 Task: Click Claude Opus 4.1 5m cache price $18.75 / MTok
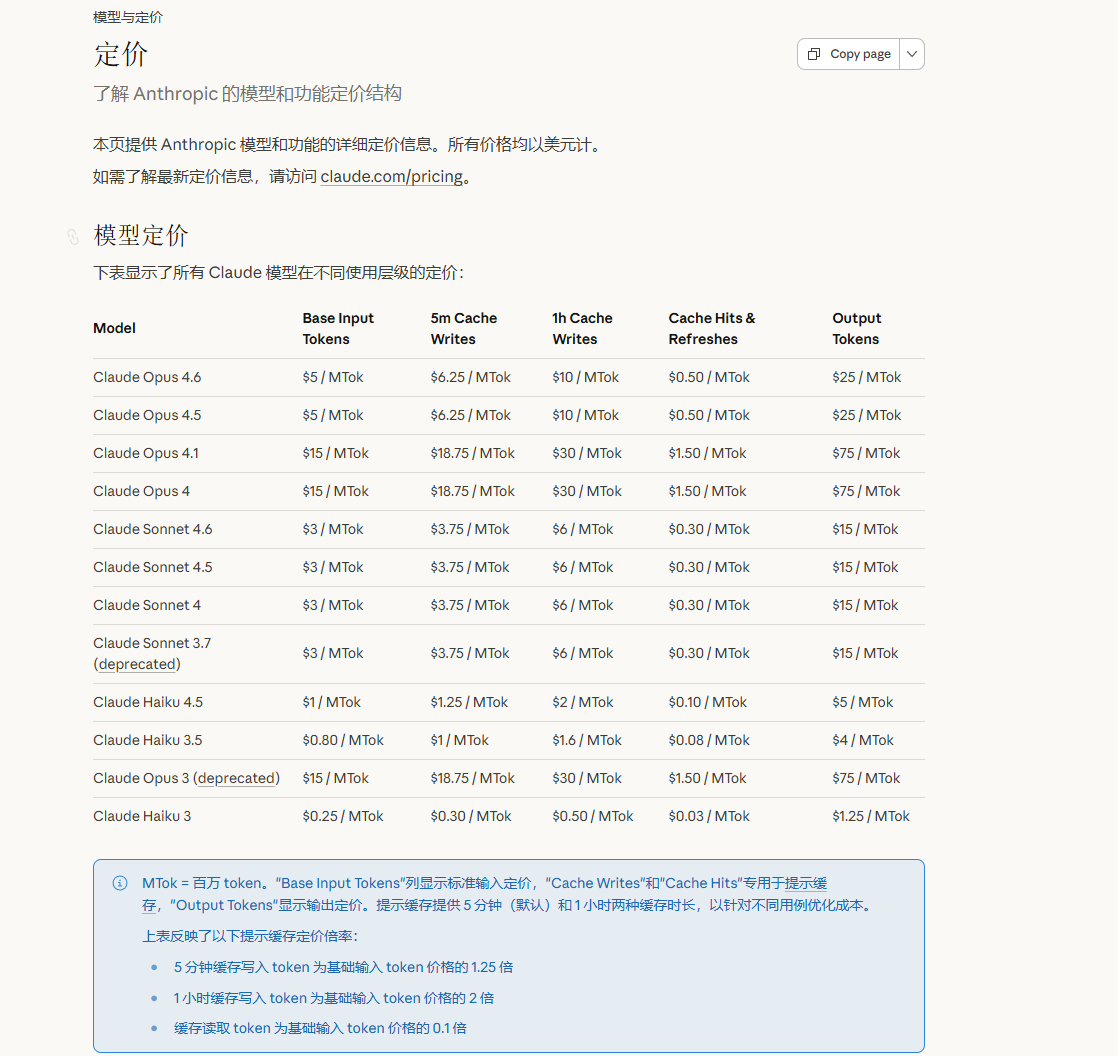click(x=472, y=453)
